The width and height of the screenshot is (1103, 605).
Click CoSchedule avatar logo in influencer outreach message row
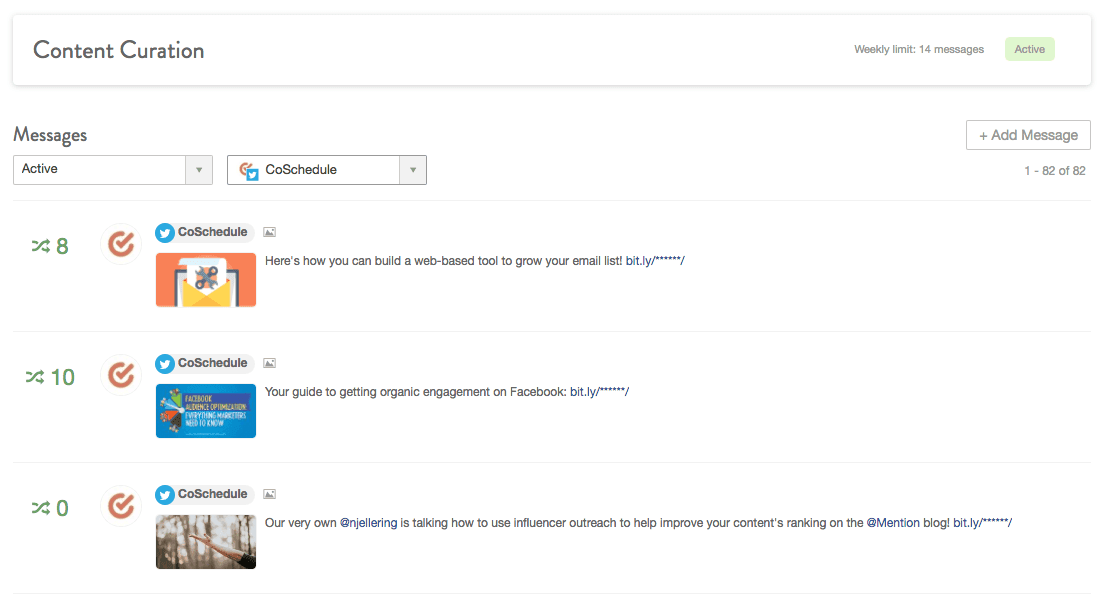[x=121, y=506]
